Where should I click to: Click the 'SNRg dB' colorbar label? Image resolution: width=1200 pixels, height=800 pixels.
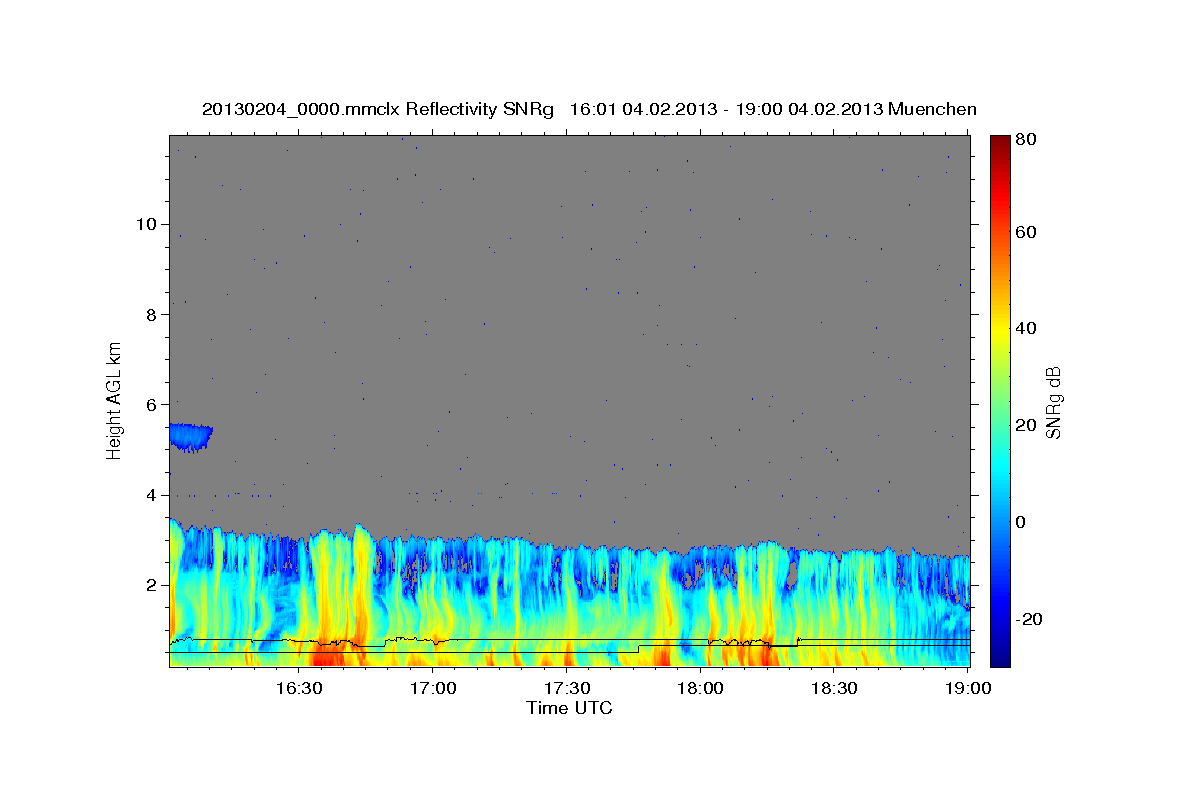coord(1053,402)
